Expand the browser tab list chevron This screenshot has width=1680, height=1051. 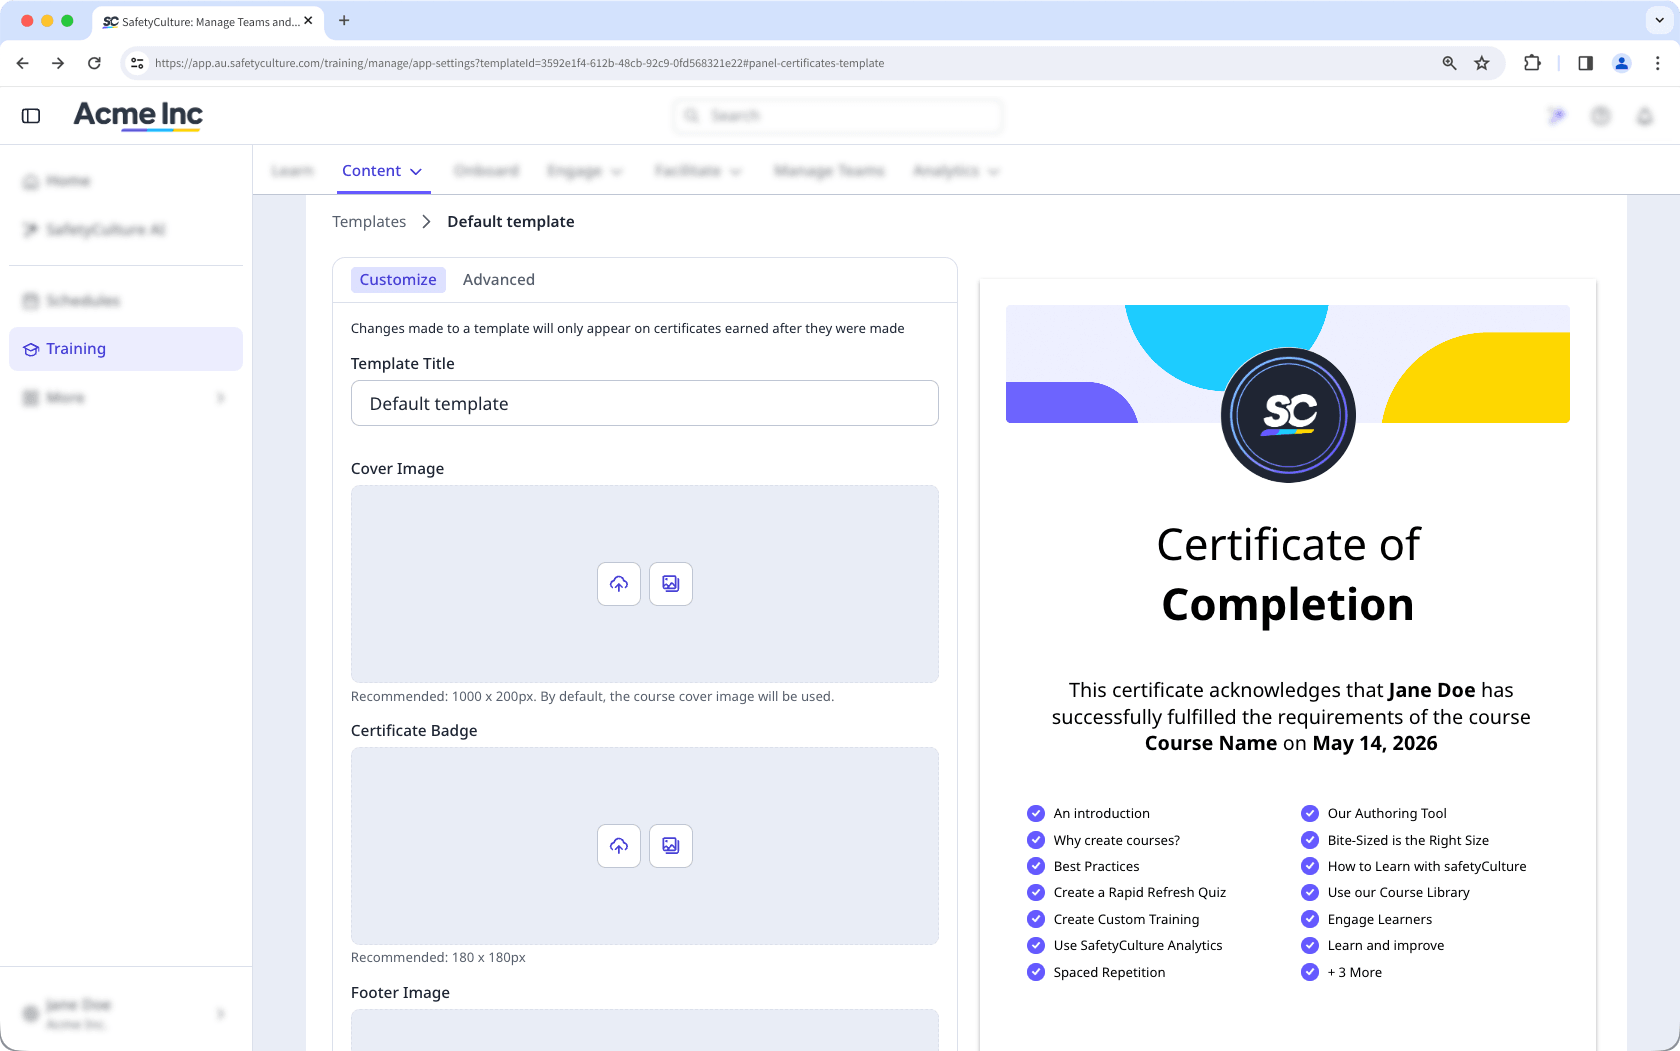point(1659,20)
